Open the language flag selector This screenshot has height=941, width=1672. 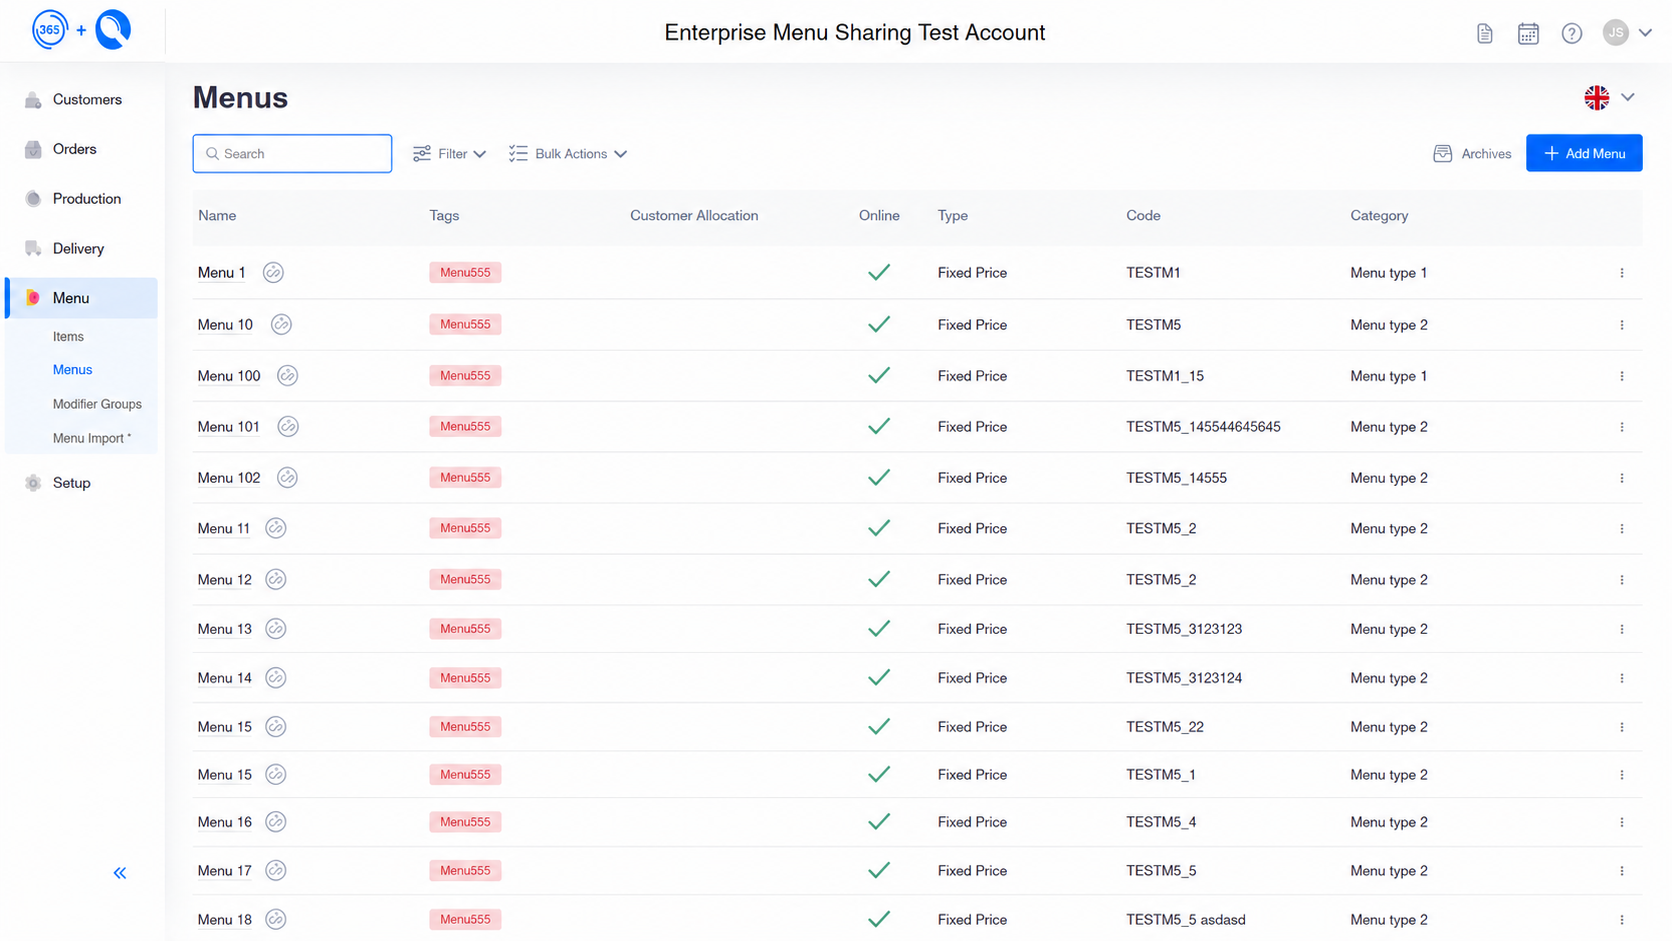[x=1609, y=97]
